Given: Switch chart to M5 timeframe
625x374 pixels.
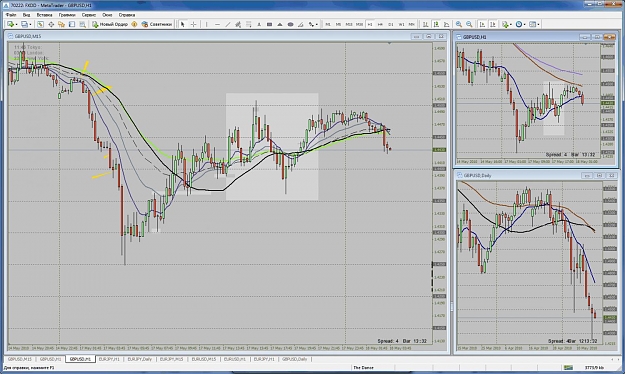Looking at the screenshot, I should (x=338, y=24).
